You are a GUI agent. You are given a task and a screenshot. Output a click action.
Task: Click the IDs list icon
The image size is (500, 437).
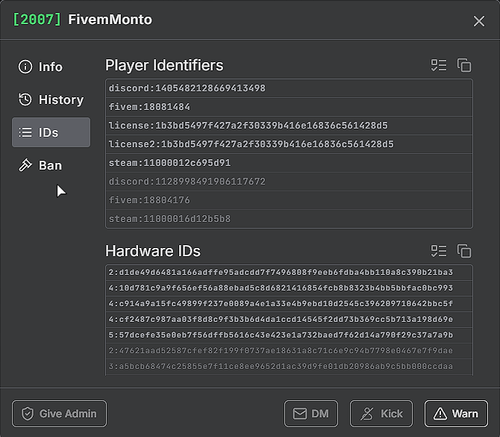[x=25, y=132]
